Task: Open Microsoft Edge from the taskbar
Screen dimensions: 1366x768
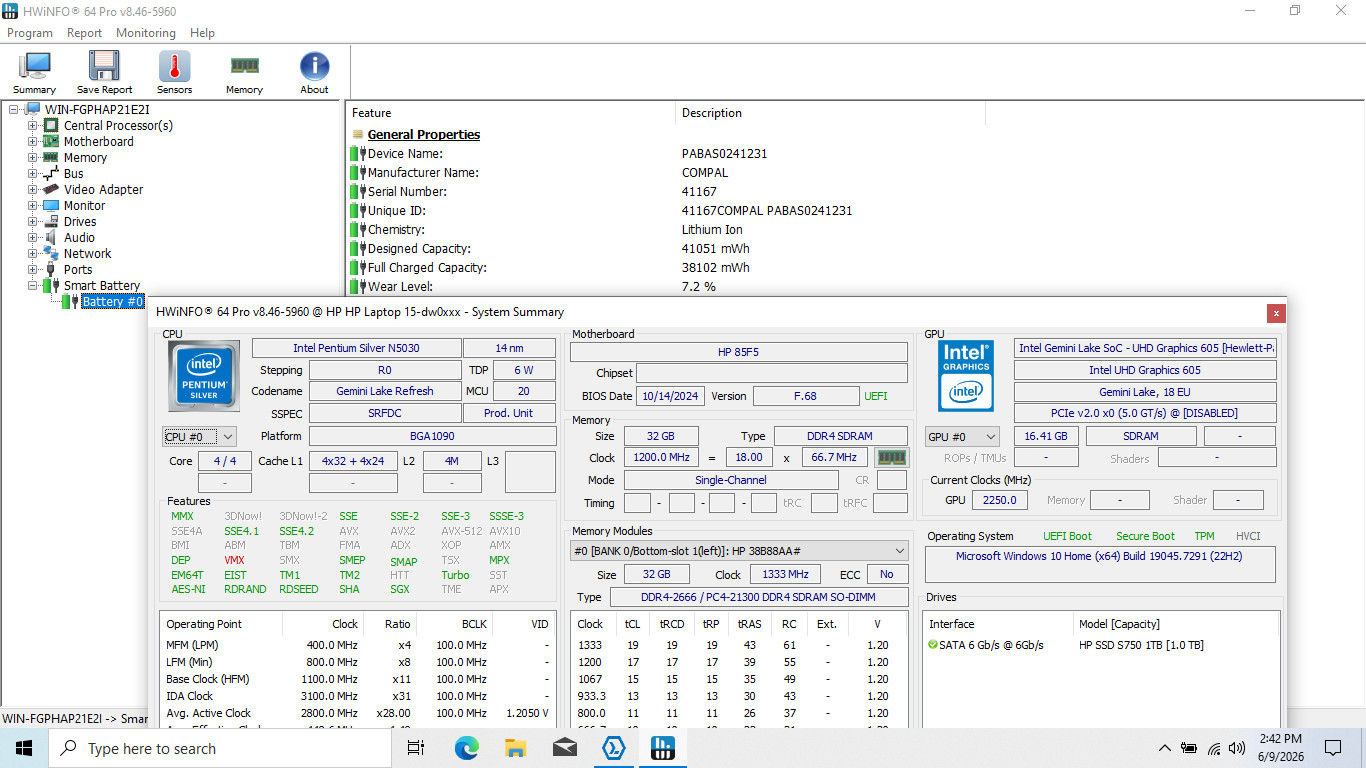Action: pos(466,747)
